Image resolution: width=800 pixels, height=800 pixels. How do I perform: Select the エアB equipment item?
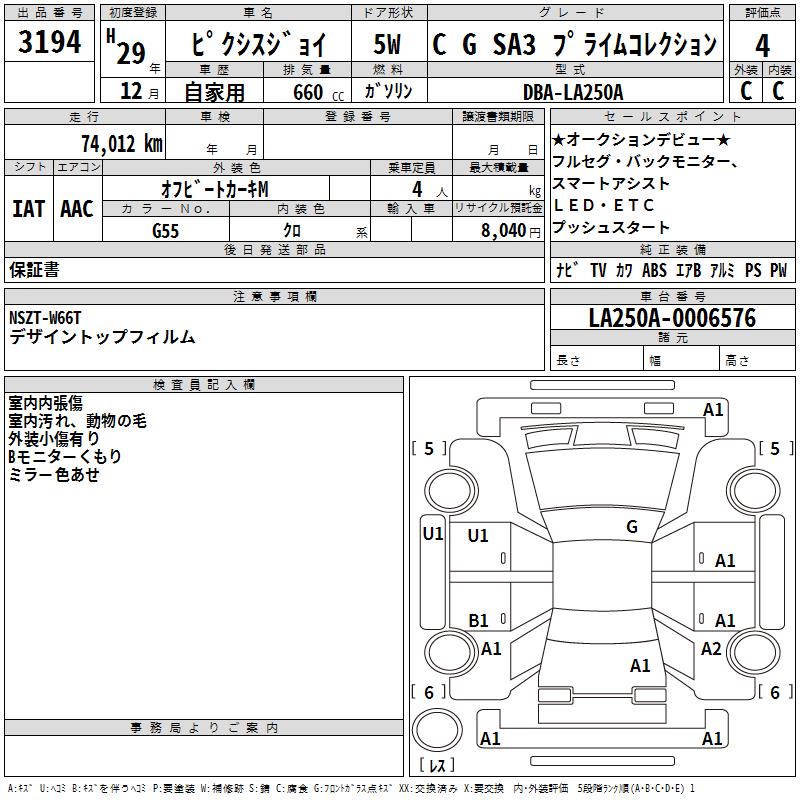tap(688, 270)
